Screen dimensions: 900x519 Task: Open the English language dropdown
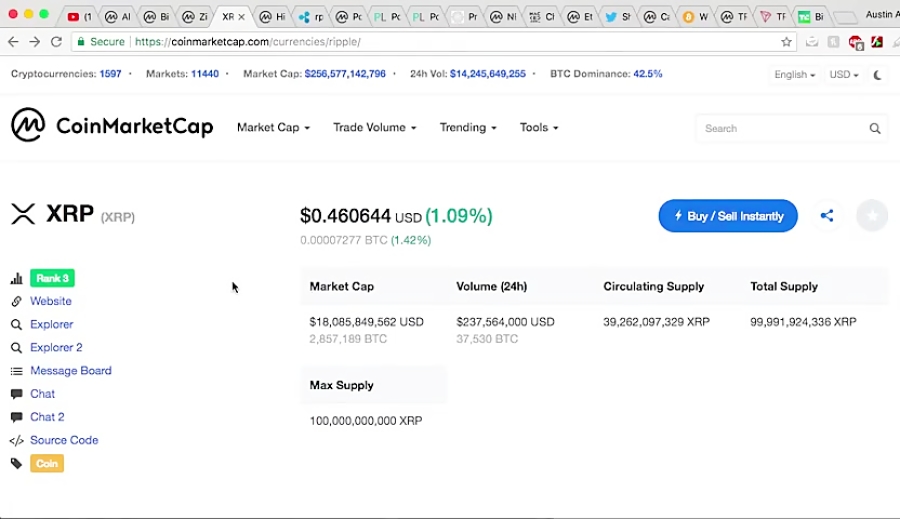pos(794,75)
